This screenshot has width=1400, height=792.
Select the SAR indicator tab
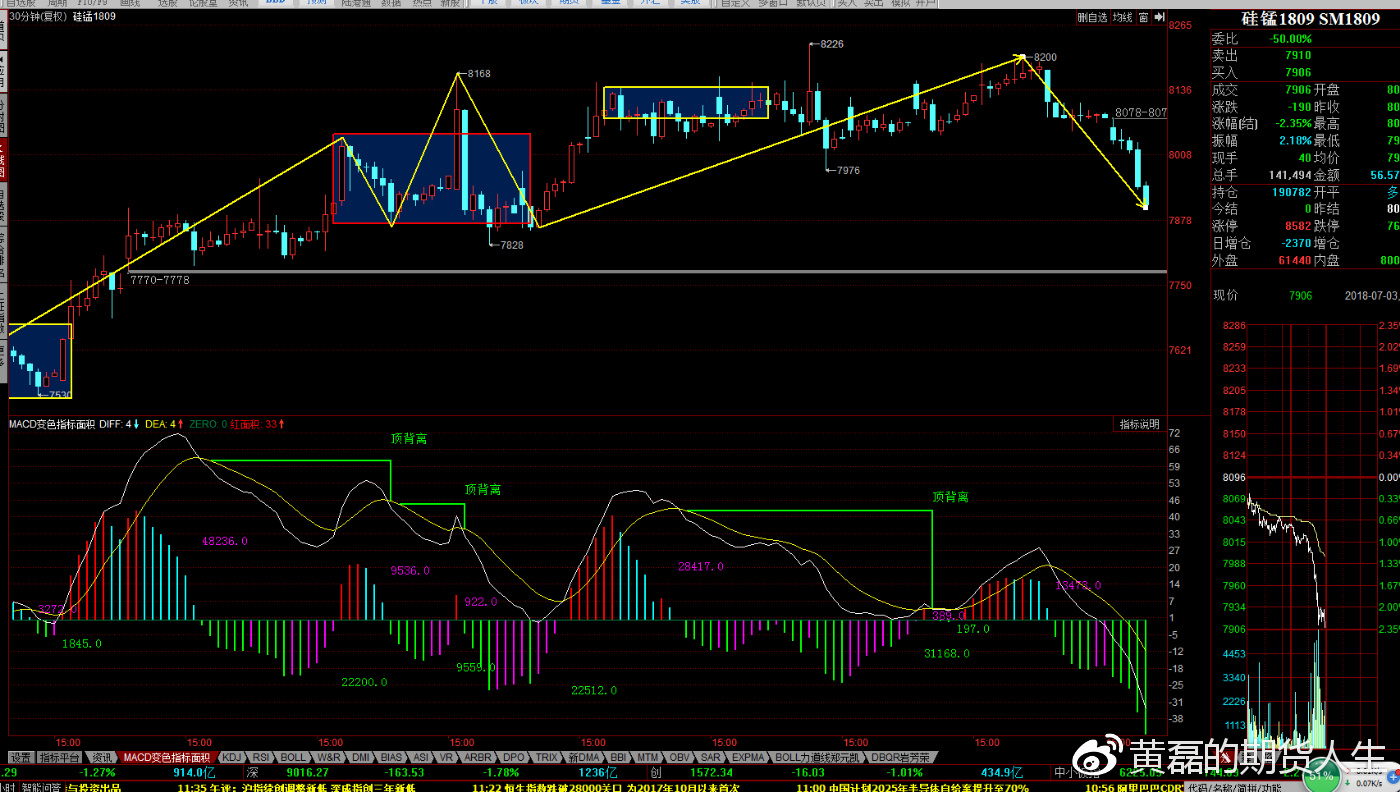coord(711,757)
